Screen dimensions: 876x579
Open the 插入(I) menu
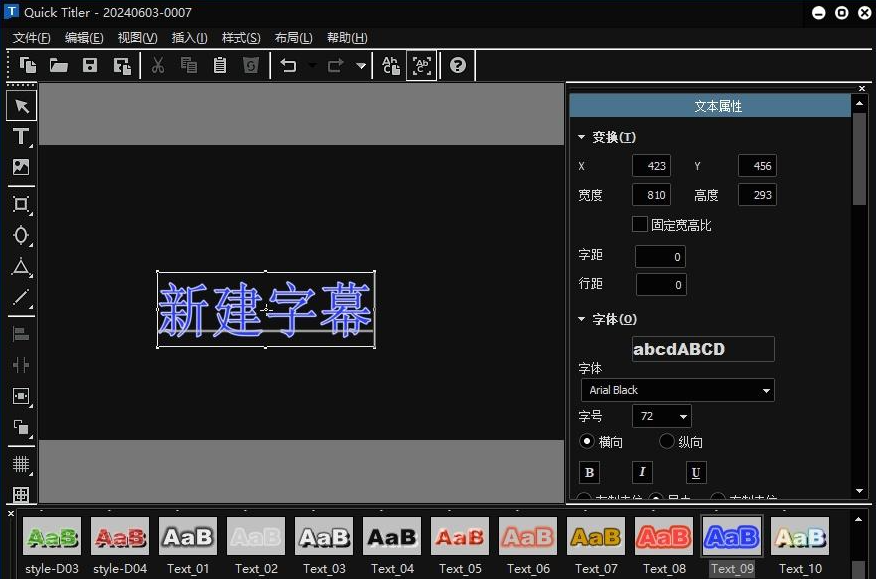pyautogui.click(x=190, y=37)
